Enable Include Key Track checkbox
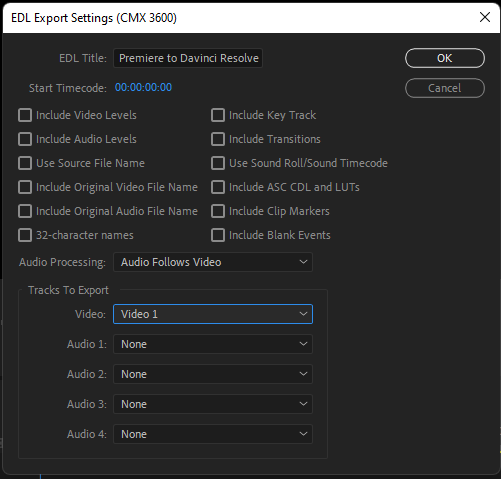Screen dimensions: 501x479 coord(218,115)
